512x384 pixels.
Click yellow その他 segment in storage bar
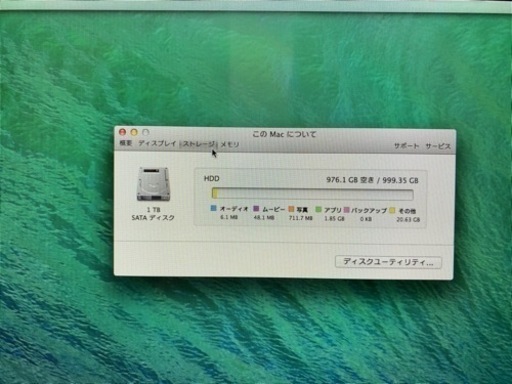215,193
